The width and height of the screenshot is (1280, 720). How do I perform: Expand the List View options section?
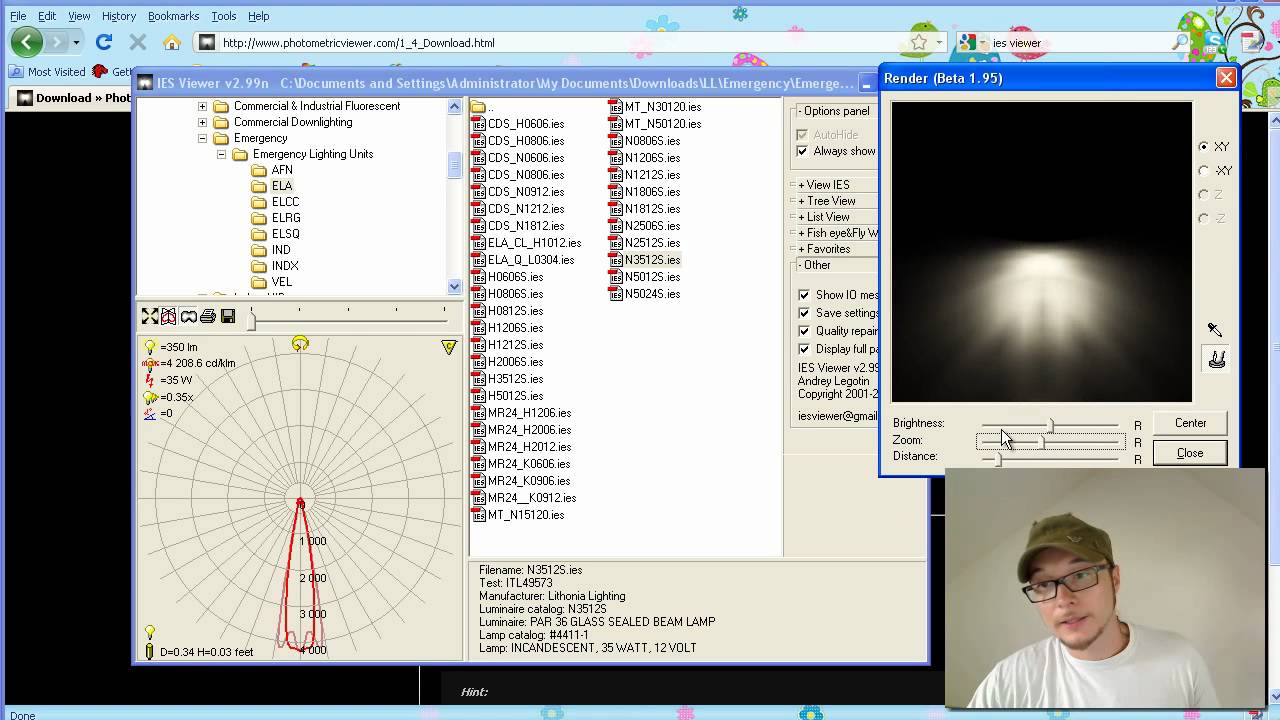click(823, 217)
